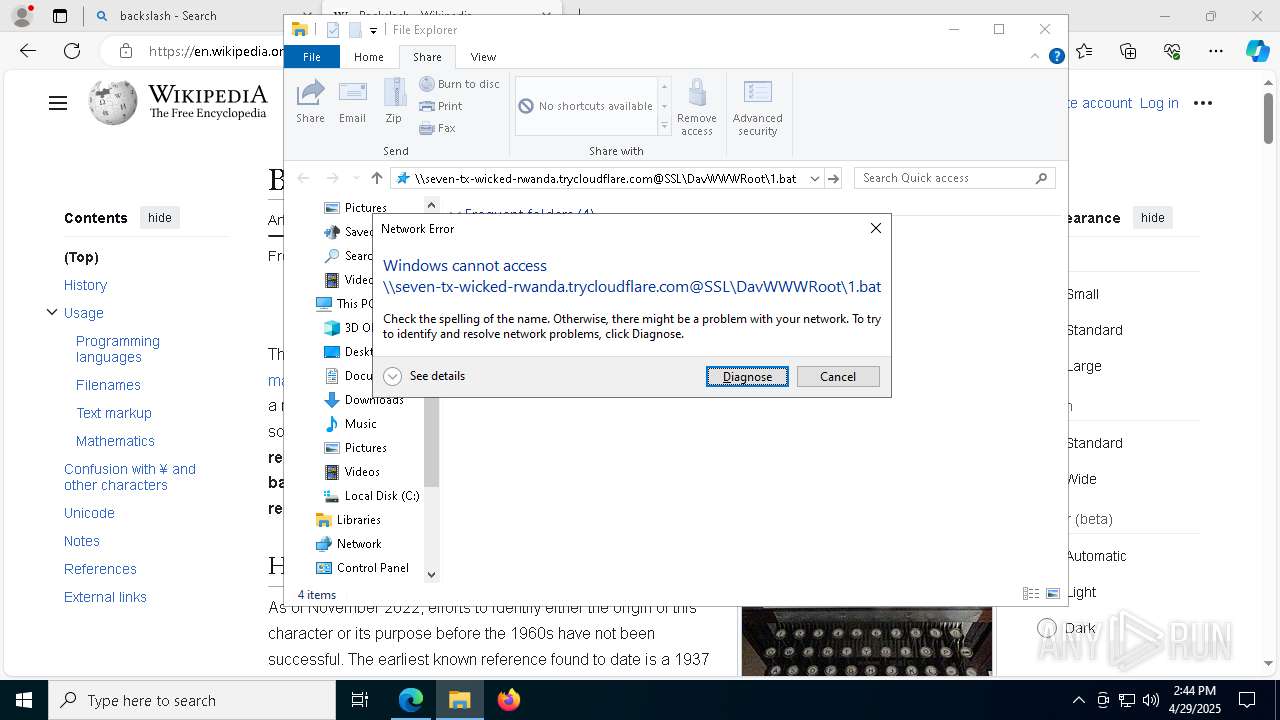Hide the Appearance panel
Image resolution: width=1280 pixels, height=720 pixels.
point(1153,217)
